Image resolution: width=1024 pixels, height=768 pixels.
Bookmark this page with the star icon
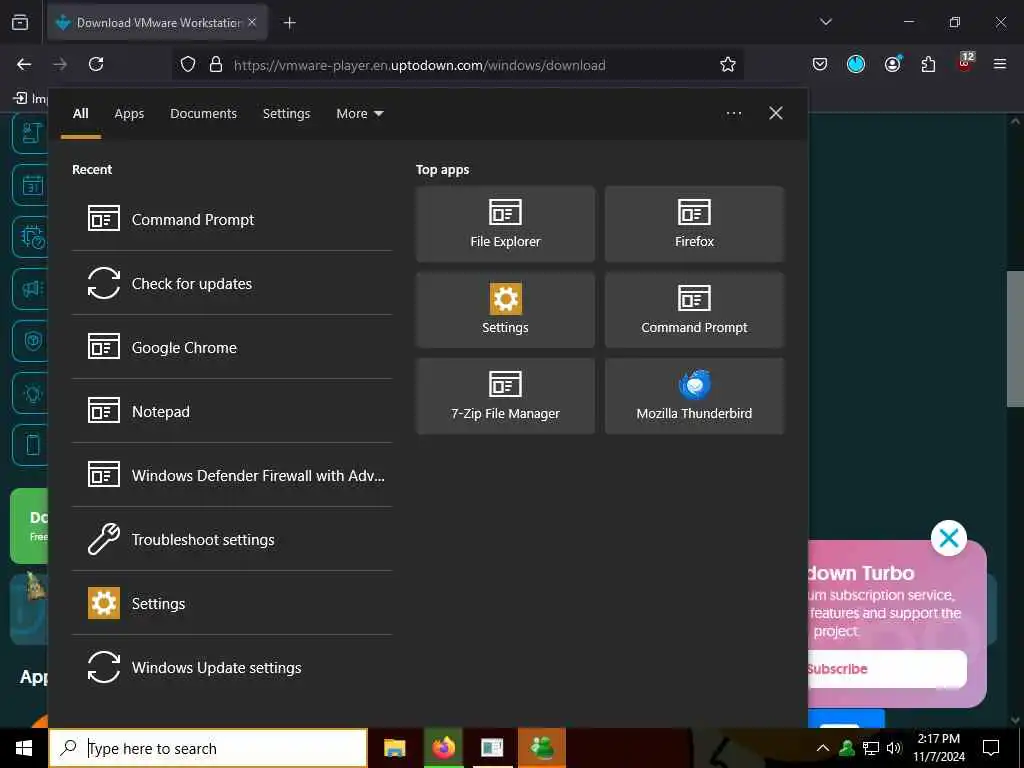coord(728,64)
